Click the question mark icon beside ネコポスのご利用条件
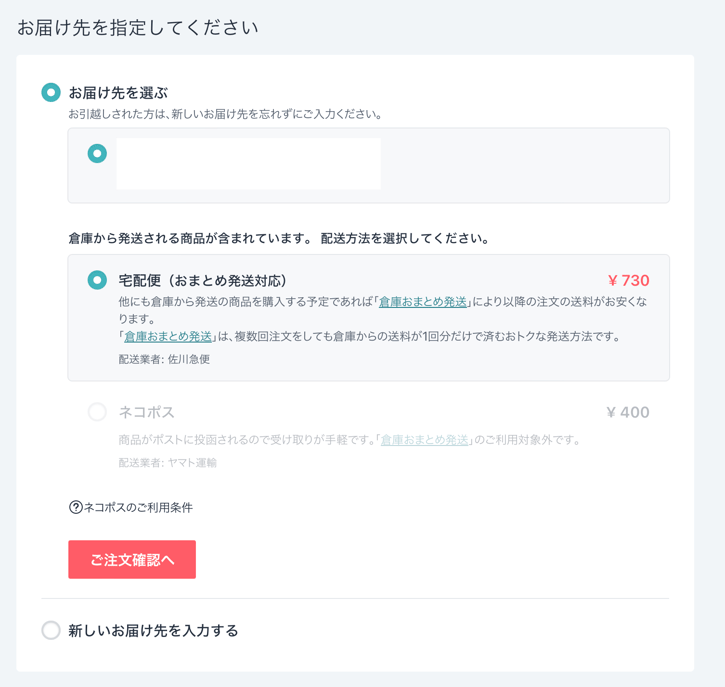Image resolution: width=725 pixels, height=687 pixels. coord(75,507)
